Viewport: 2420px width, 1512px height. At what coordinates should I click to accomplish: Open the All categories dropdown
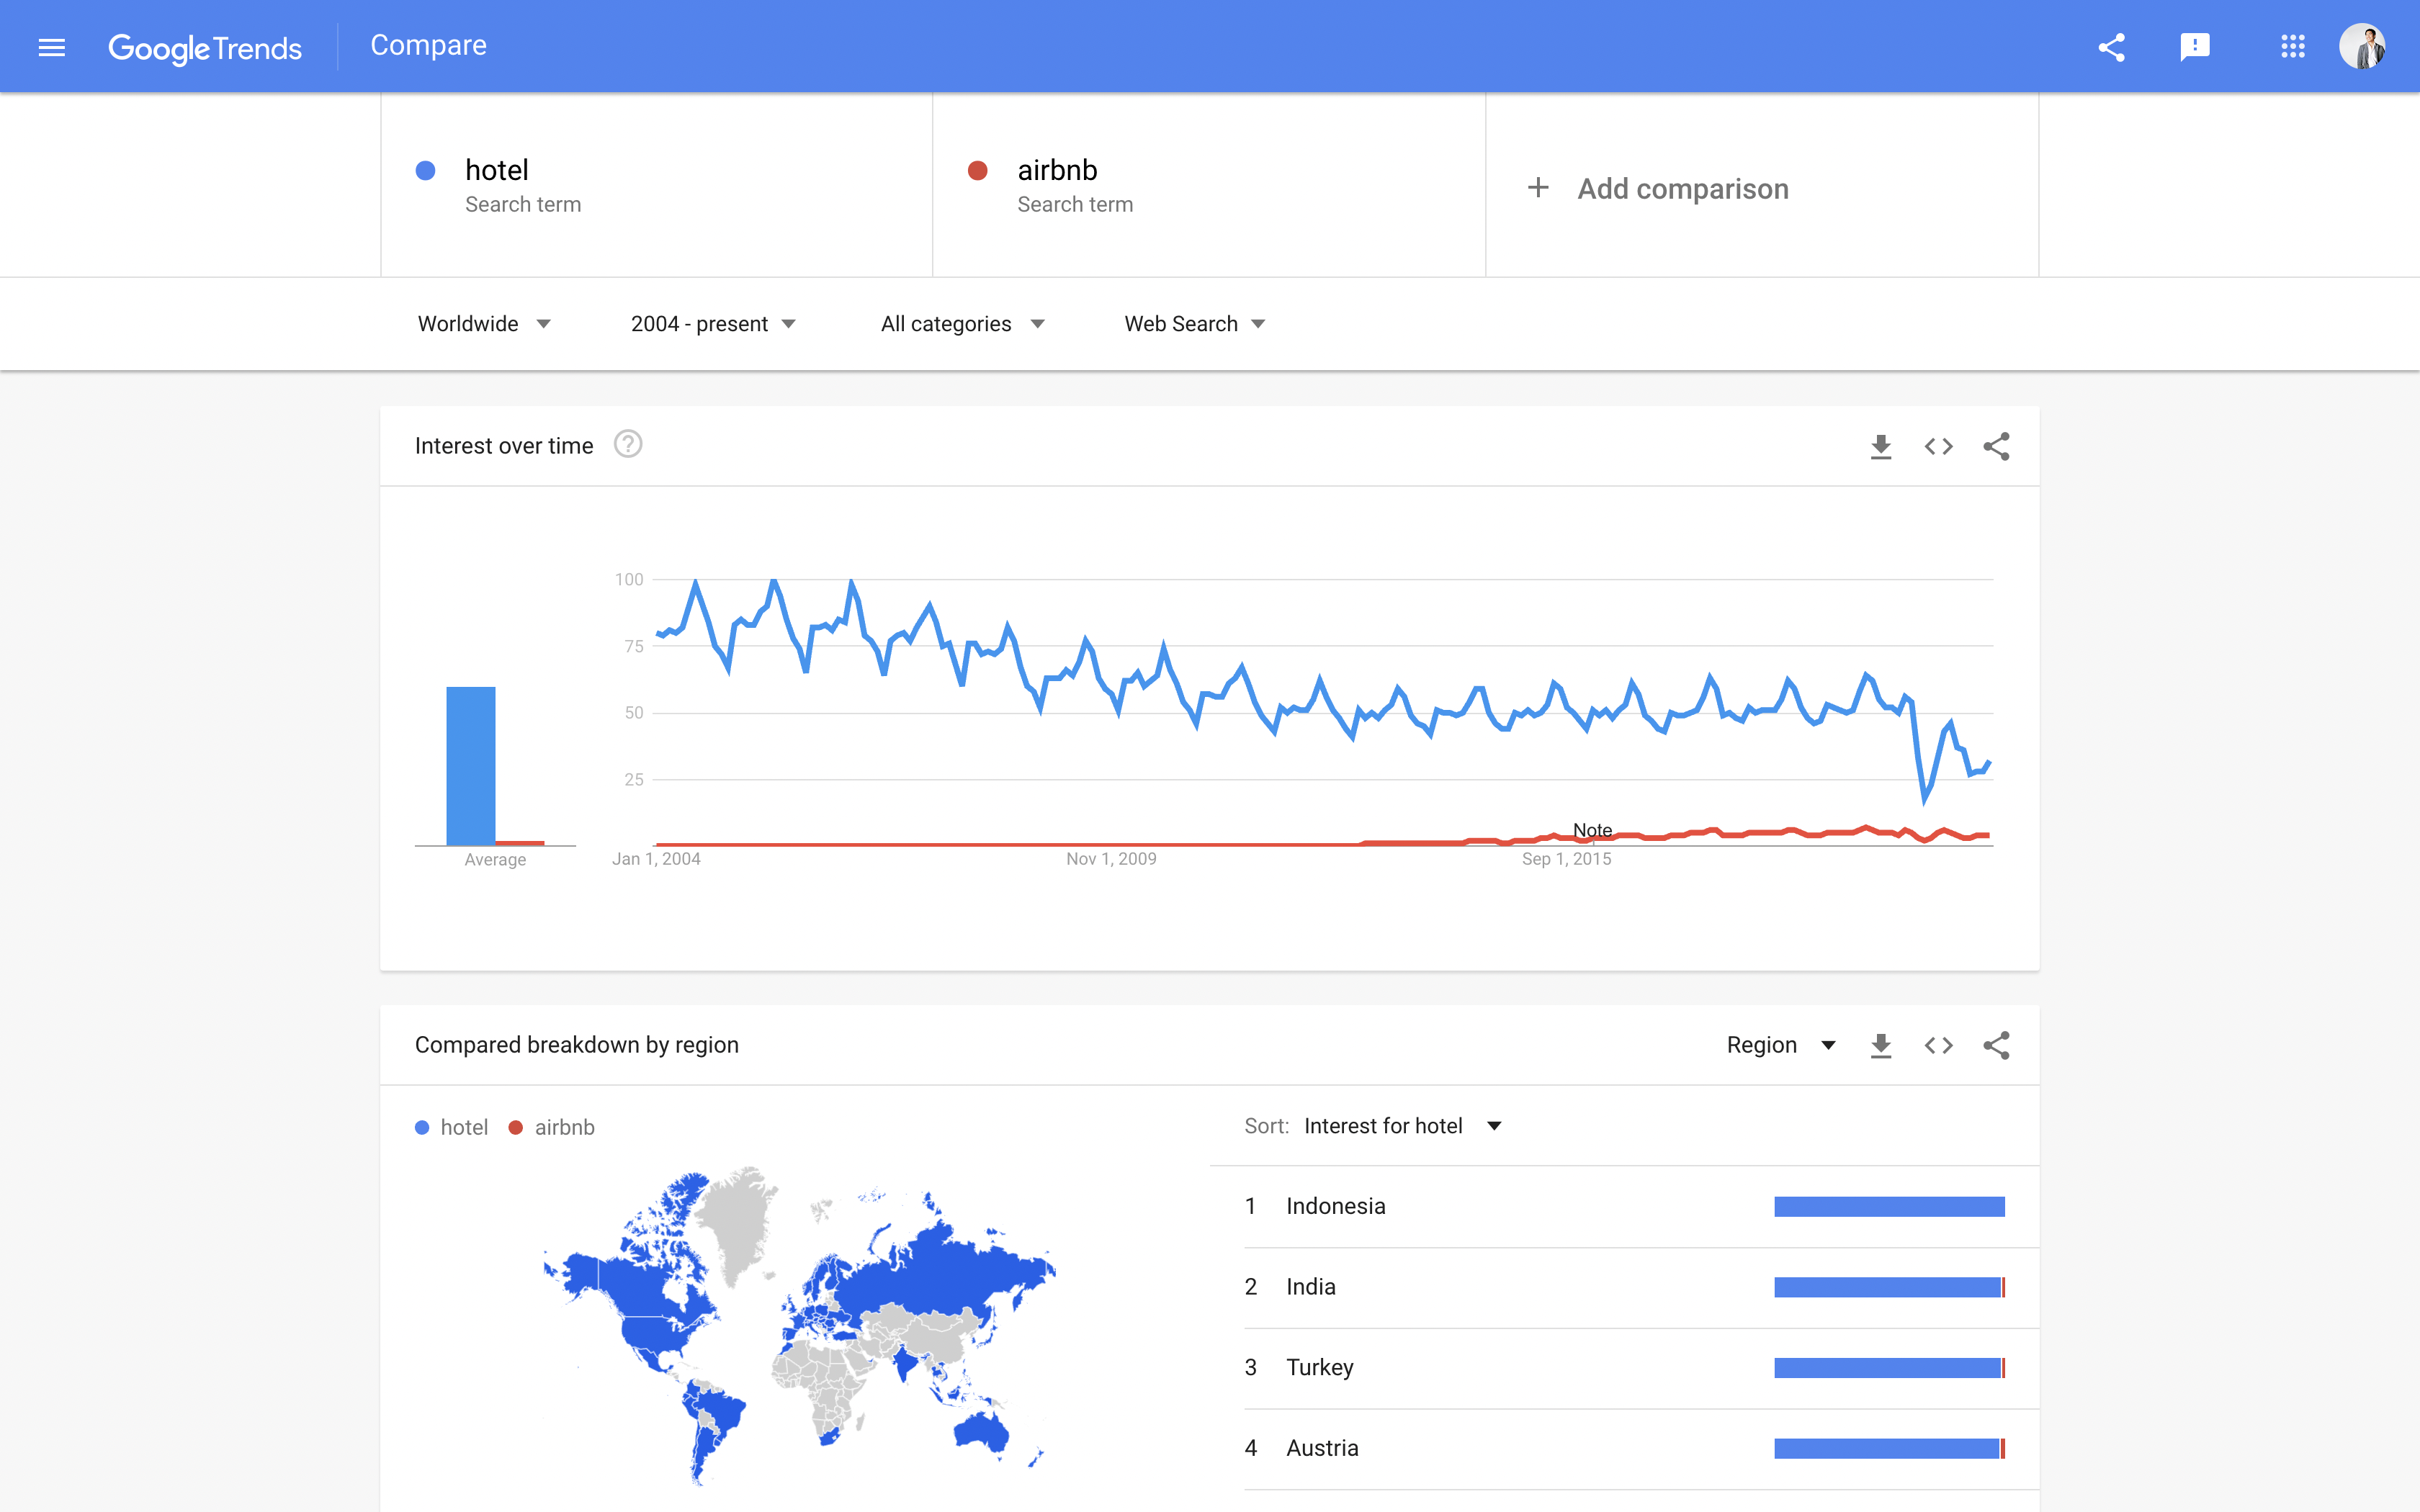tap(962, 324)
